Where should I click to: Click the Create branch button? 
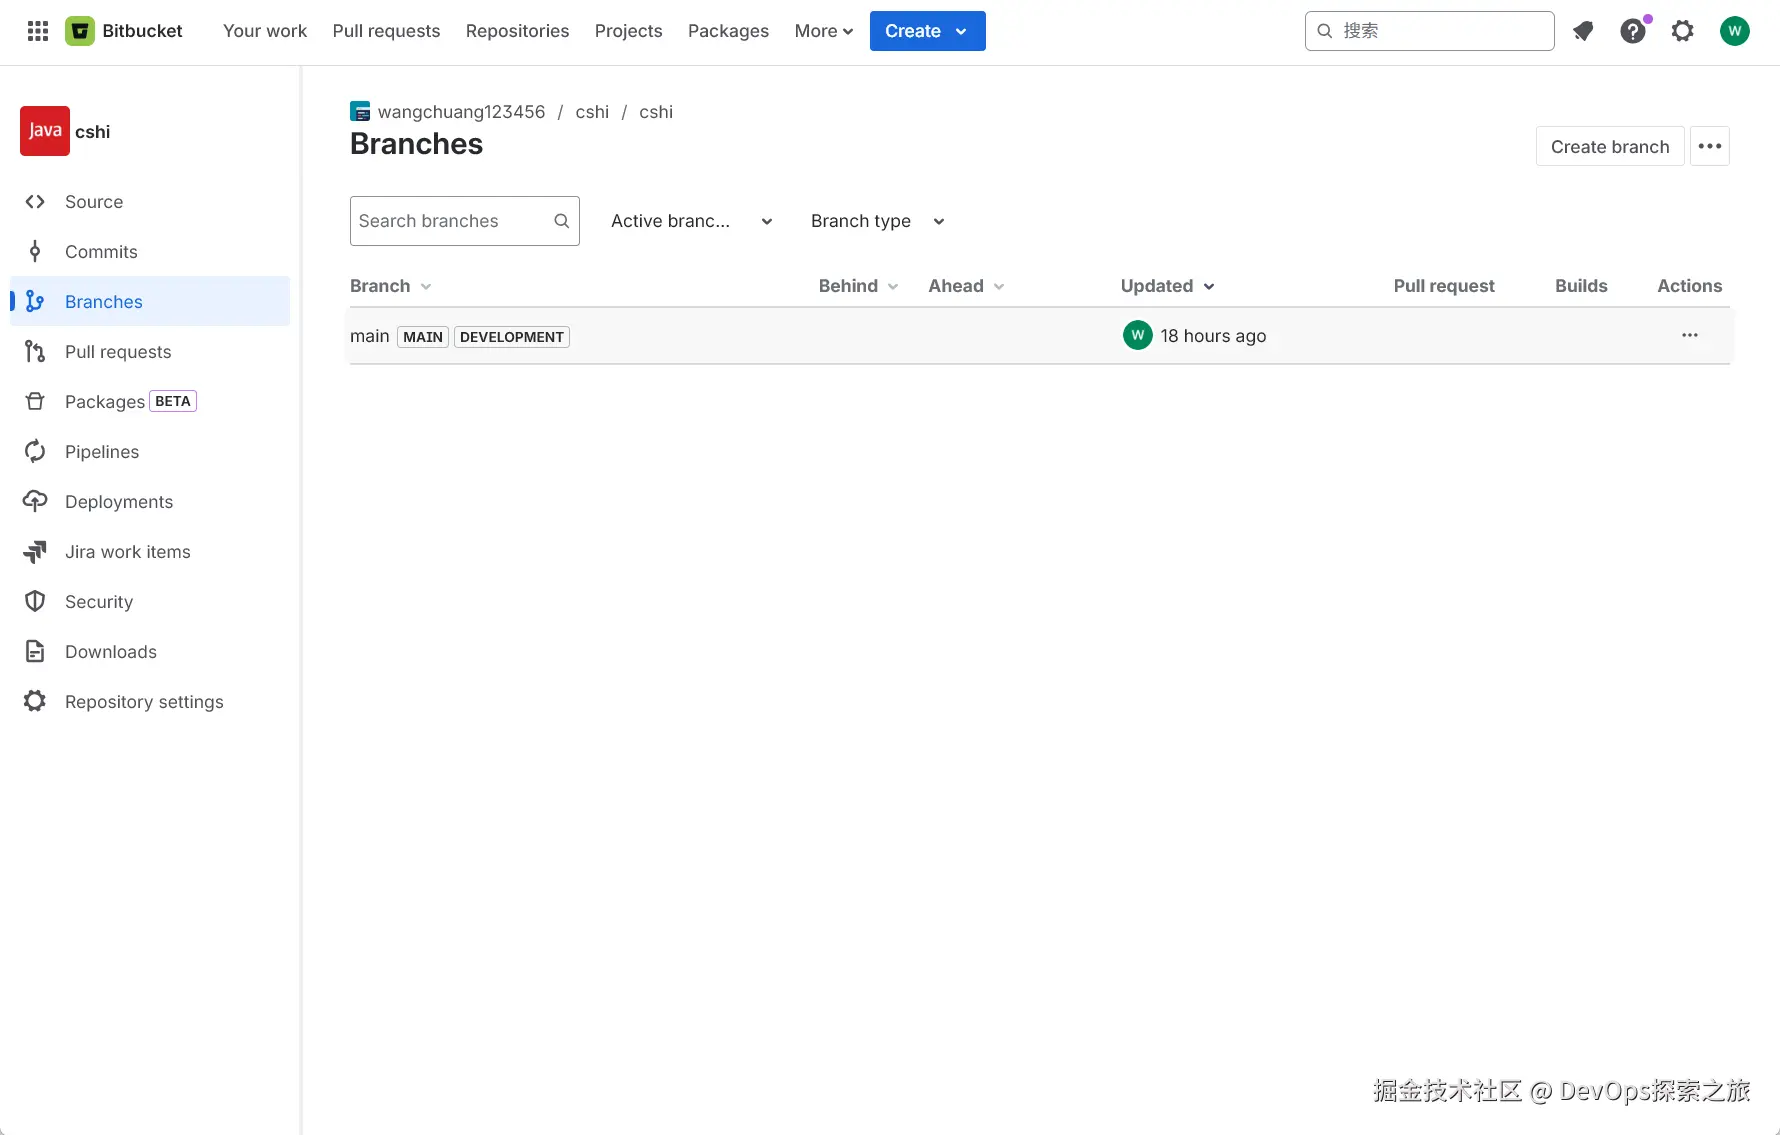(1610, 146)
